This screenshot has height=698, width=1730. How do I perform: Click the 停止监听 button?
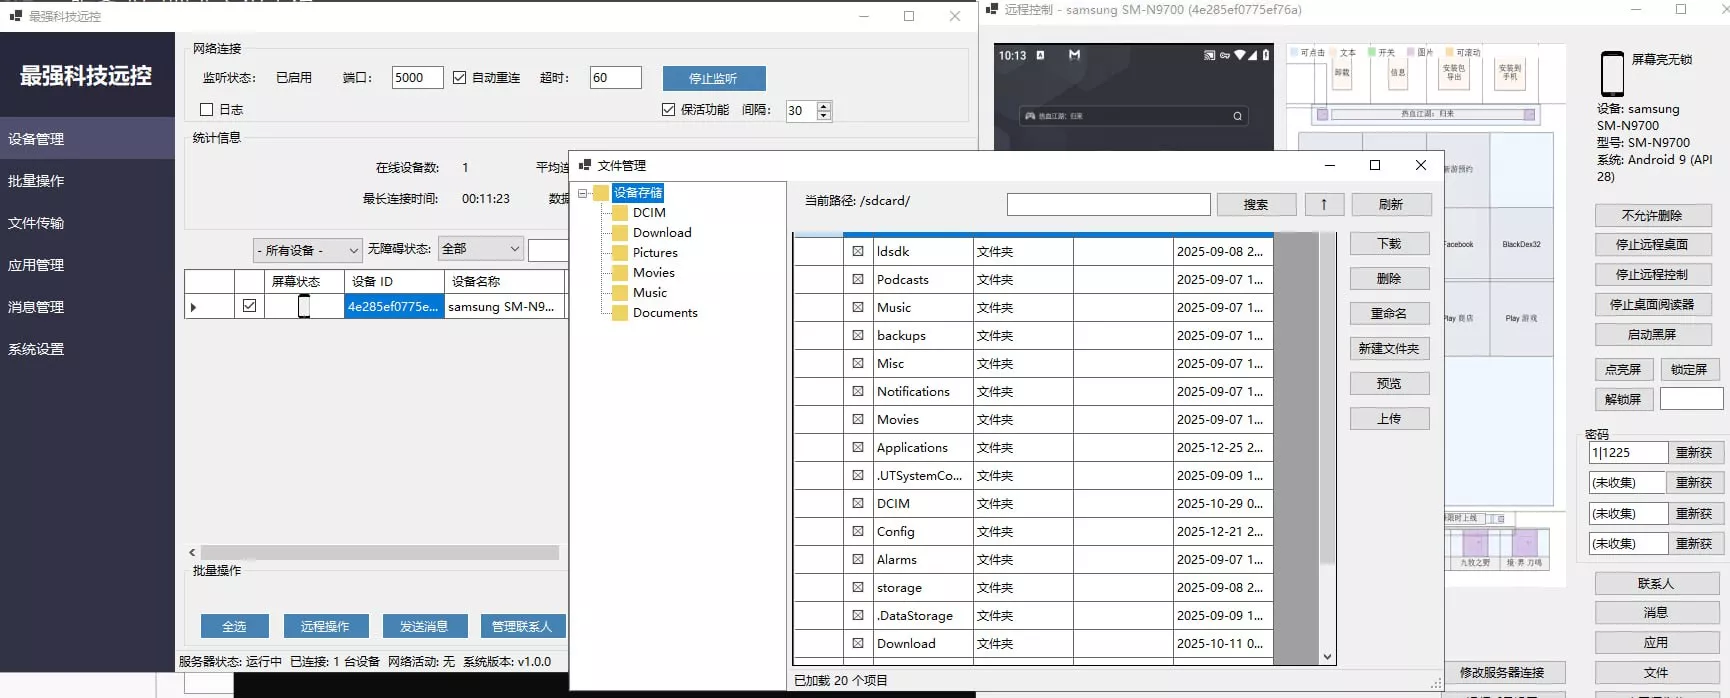click(714, 78)
